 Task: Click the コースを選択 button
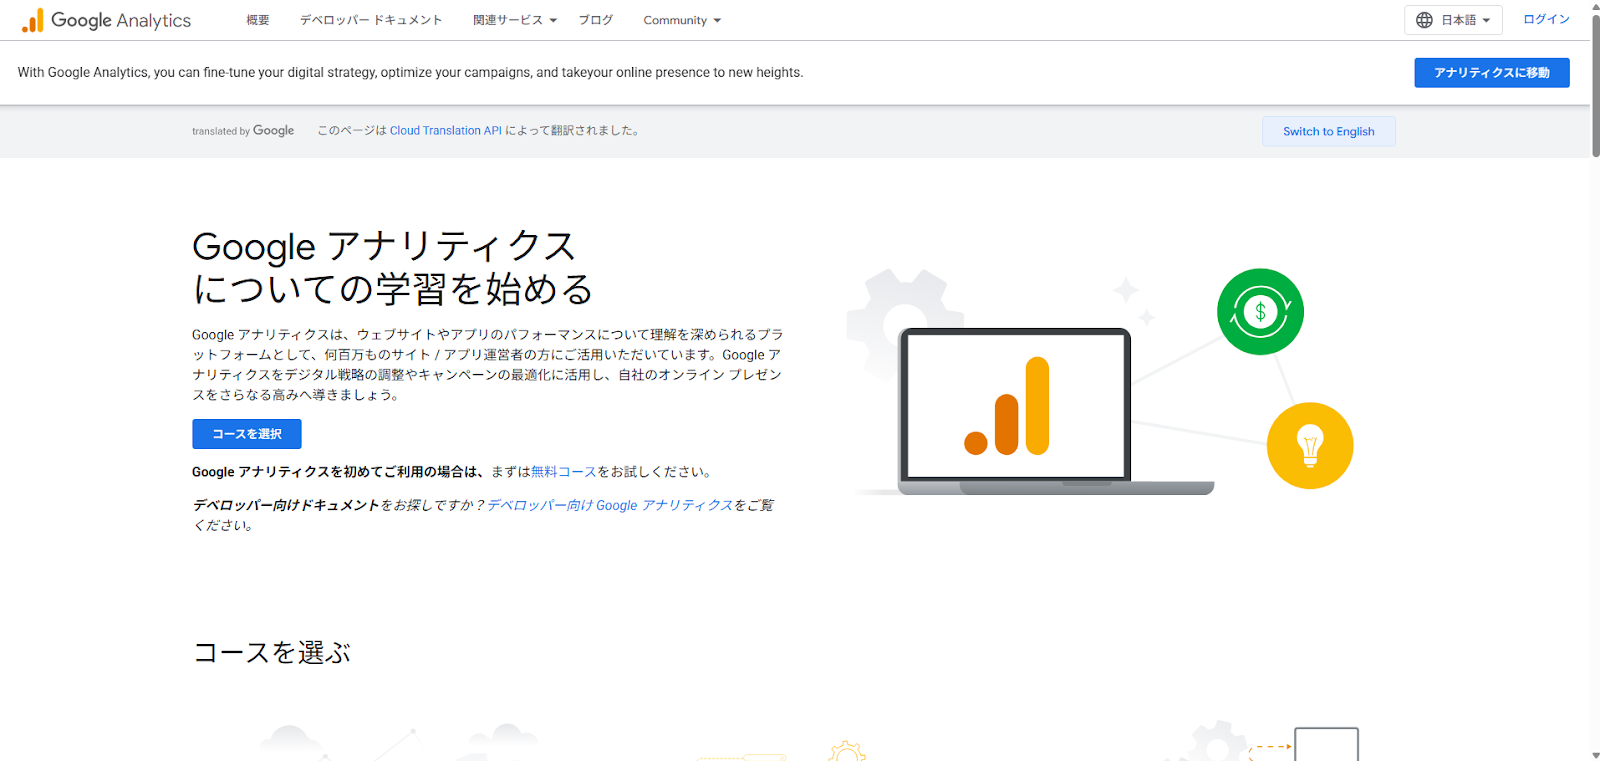click(x=247, y=434)
